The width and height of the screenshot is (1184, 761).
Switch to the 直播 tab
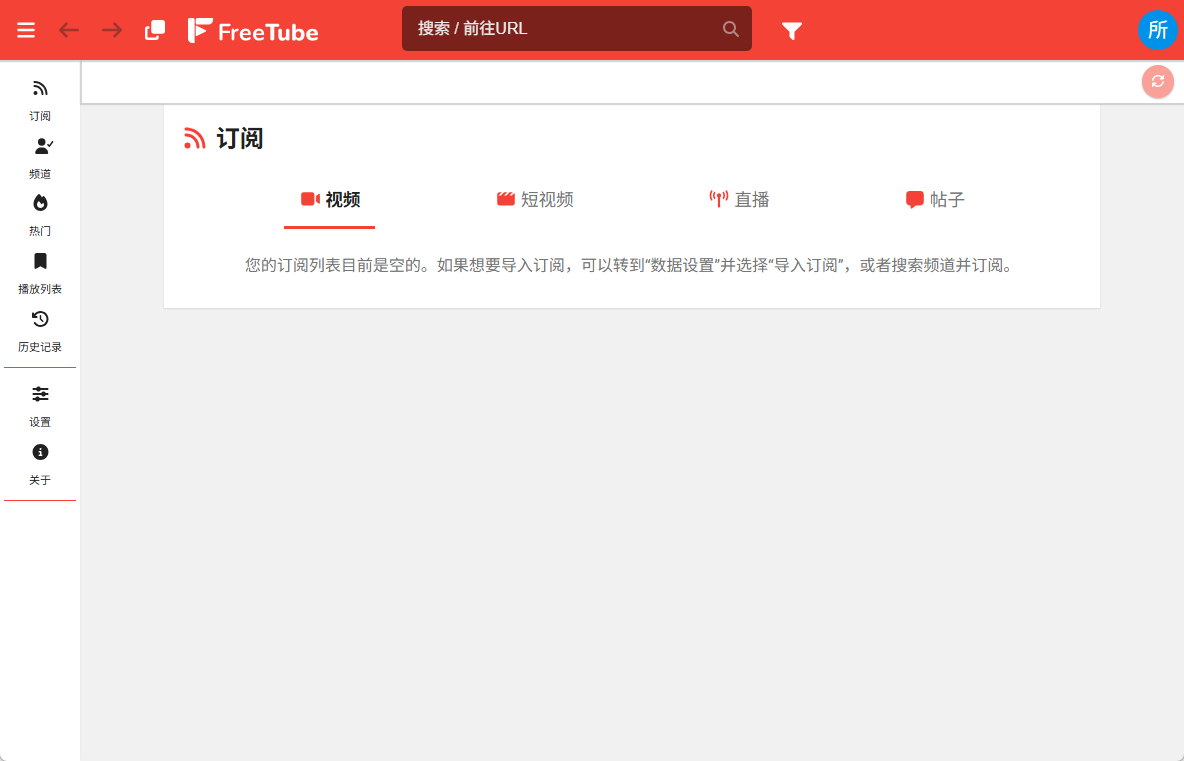pos(739,200)
